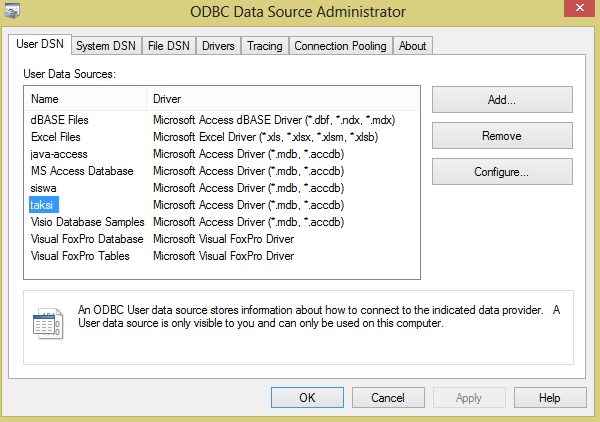Go to the Drivers tab
Screen dimensions: 600x422
(x=218, y=46)
